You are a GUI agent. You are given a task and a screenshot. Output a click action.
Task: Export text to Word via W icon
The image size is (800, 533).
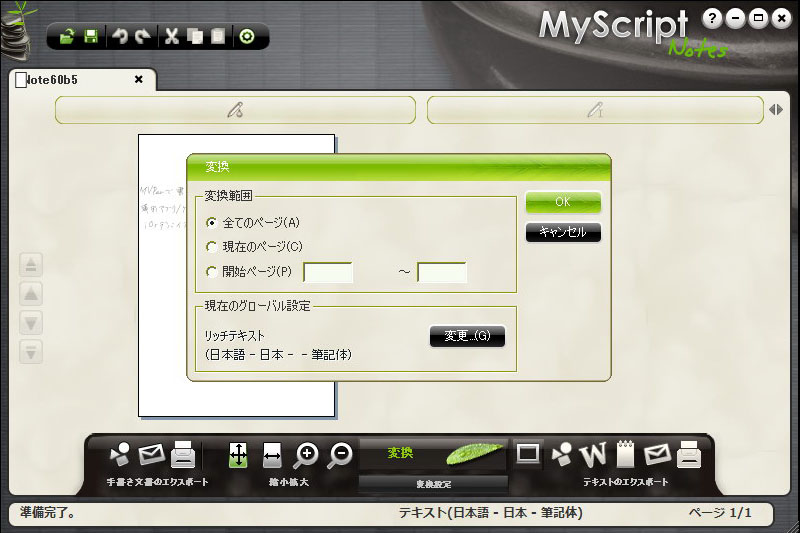click(593, 454)
